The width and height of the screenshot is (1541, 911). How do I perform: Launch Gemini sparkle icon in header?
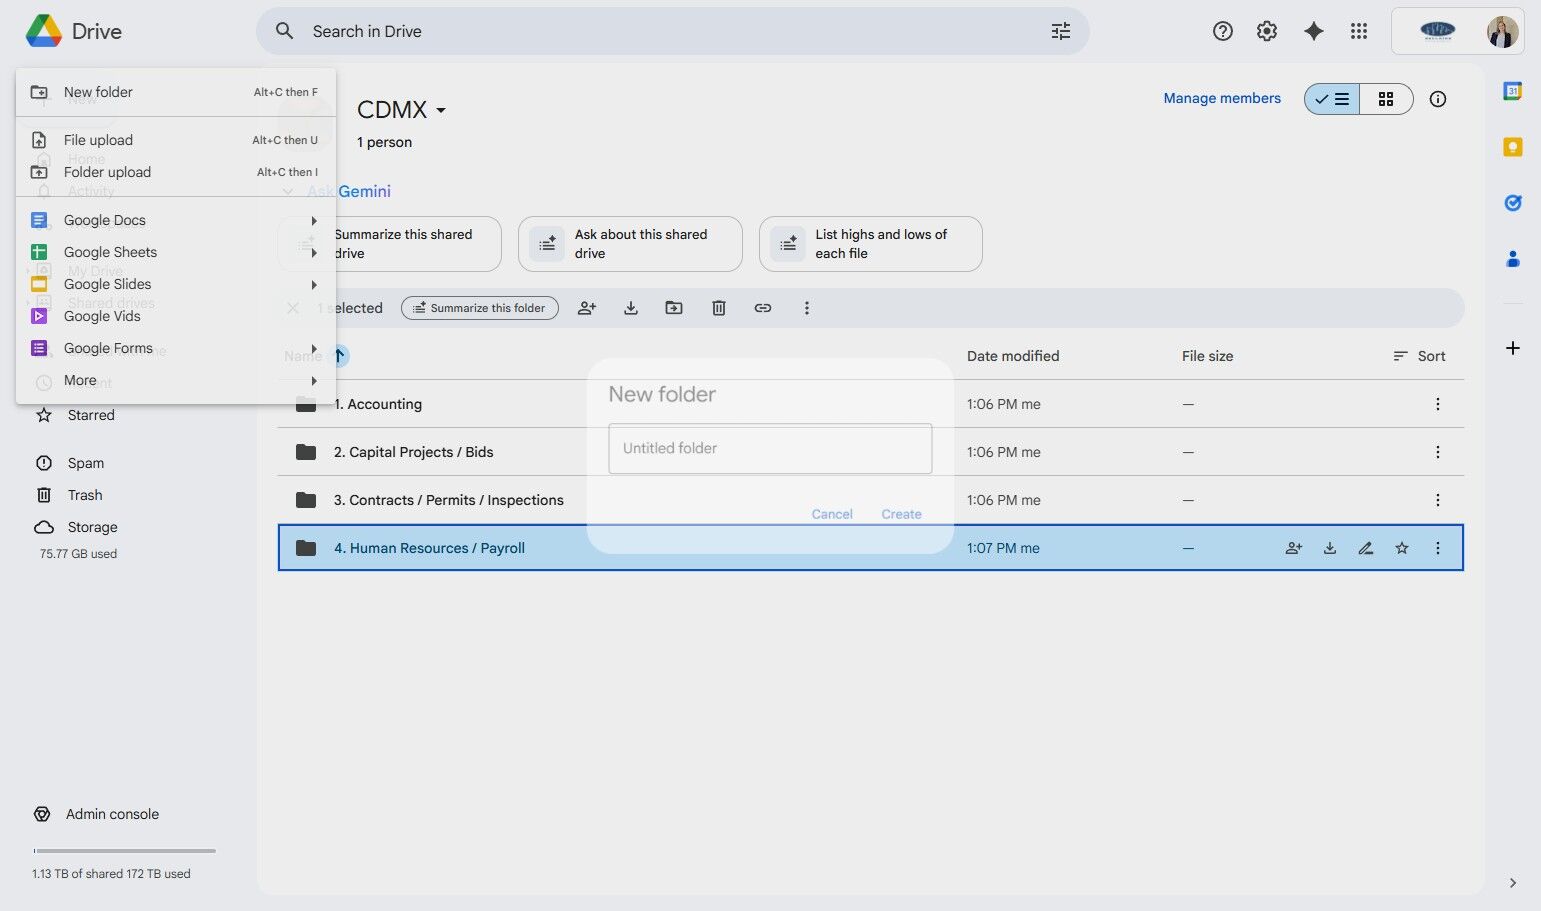pos(1314,31)
